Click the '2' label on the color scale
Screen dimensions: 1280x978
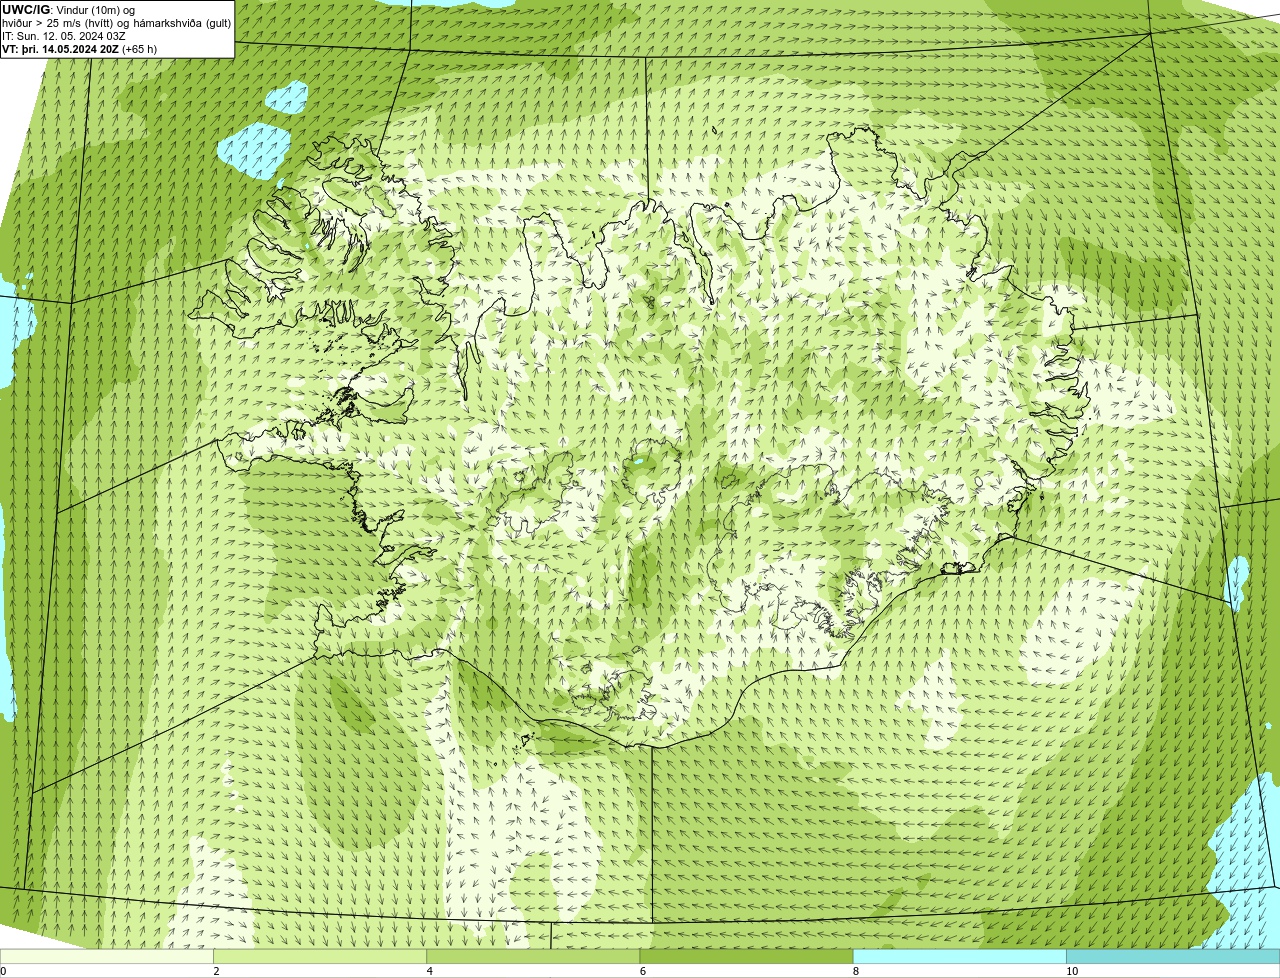point(216,971)
